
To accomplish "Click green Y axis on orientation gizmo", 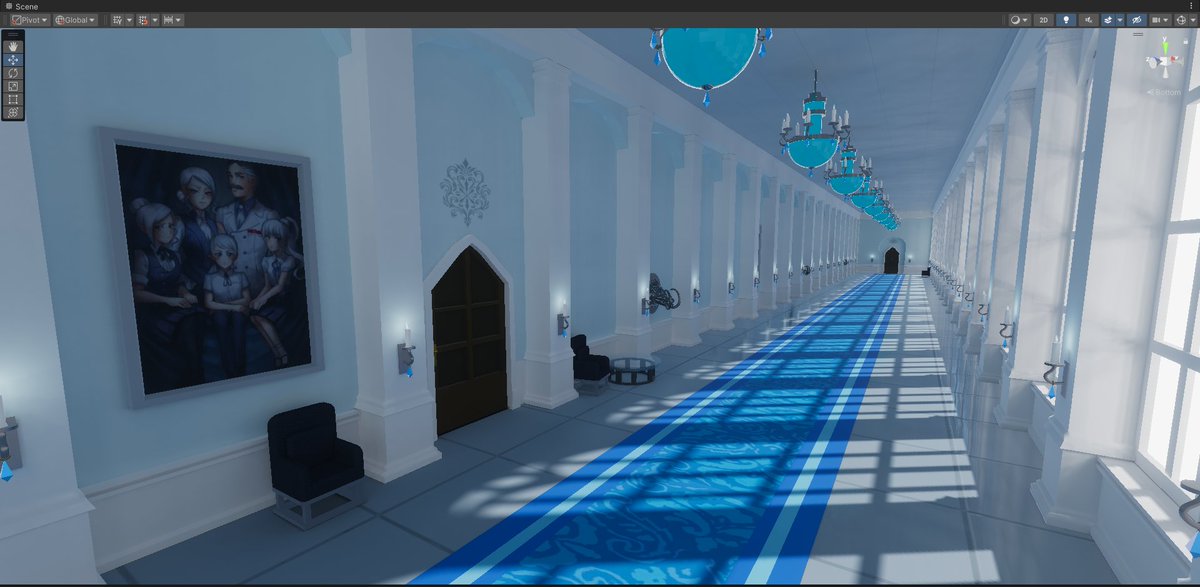I will 1165,46.
